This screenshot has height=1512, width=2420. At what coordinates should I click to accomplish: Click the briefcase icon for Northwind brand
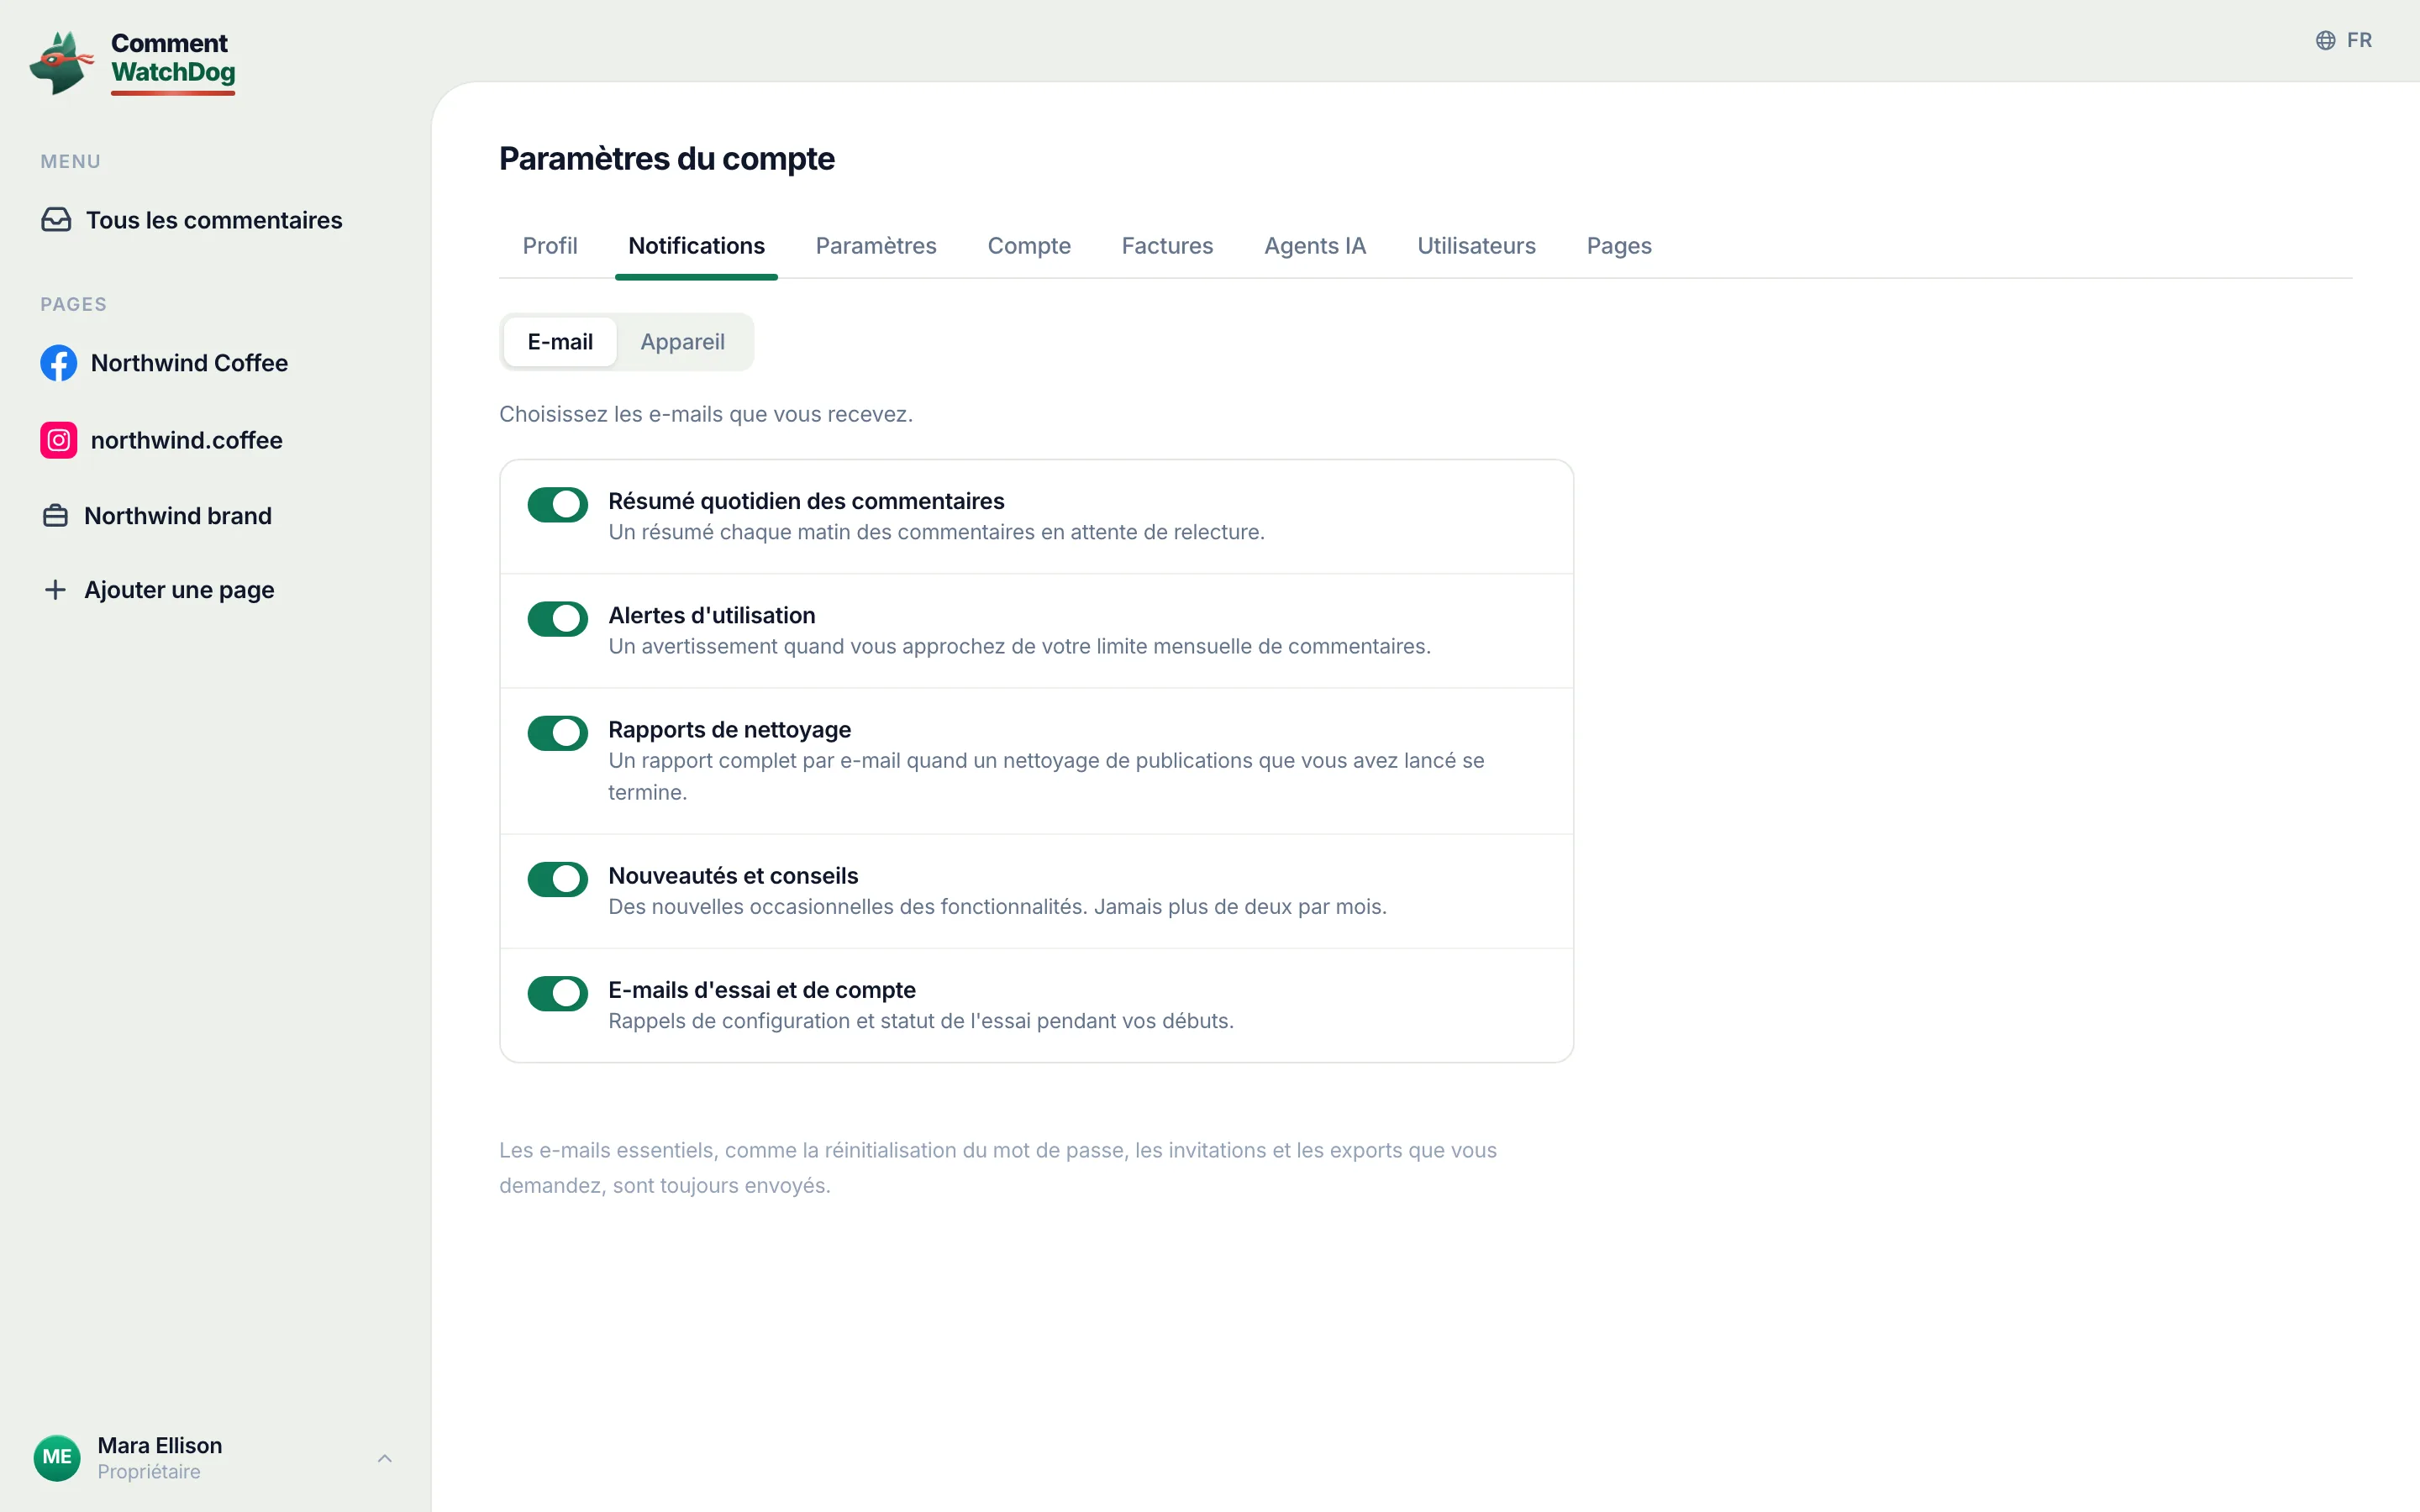56,516
